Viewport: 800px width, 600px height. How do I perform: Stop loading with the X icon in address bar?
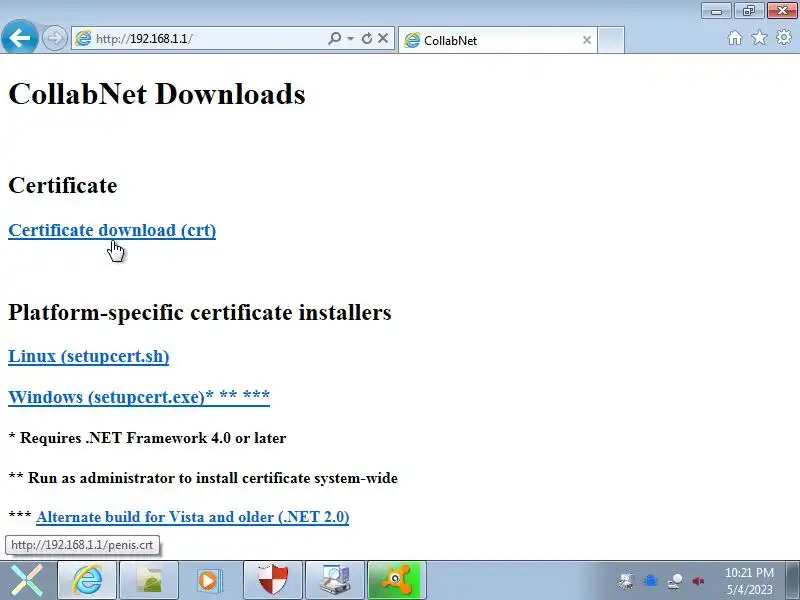click(383, 38)
